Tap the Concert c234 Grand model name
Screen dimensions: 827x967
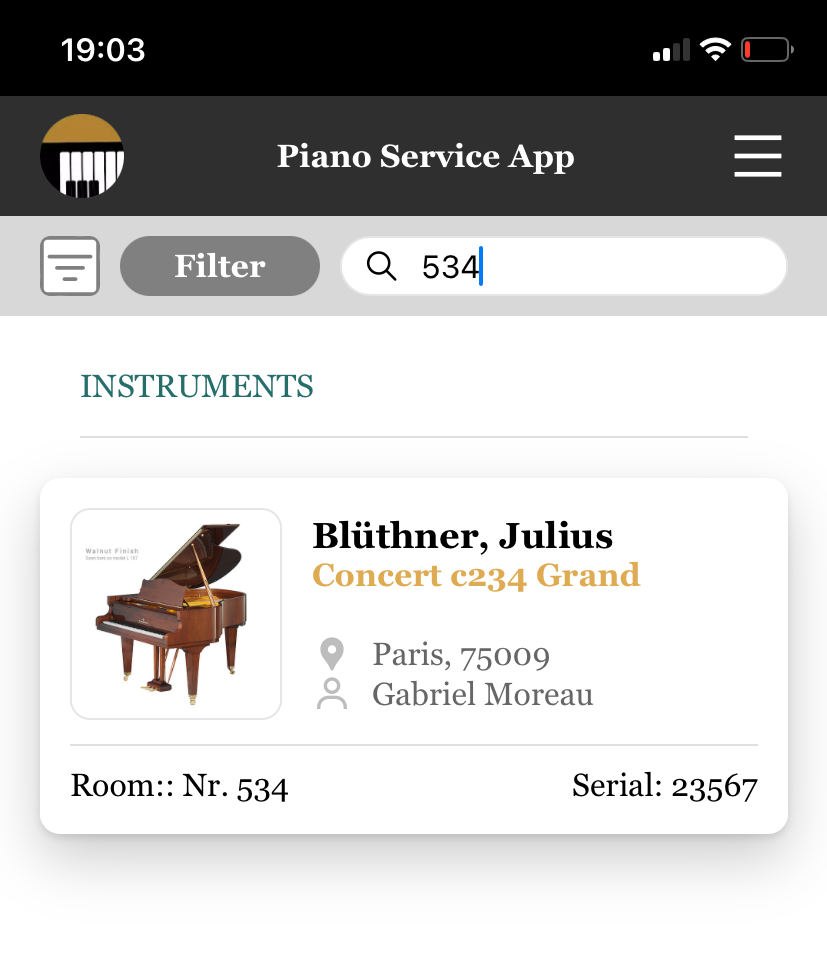click(476, 575)
